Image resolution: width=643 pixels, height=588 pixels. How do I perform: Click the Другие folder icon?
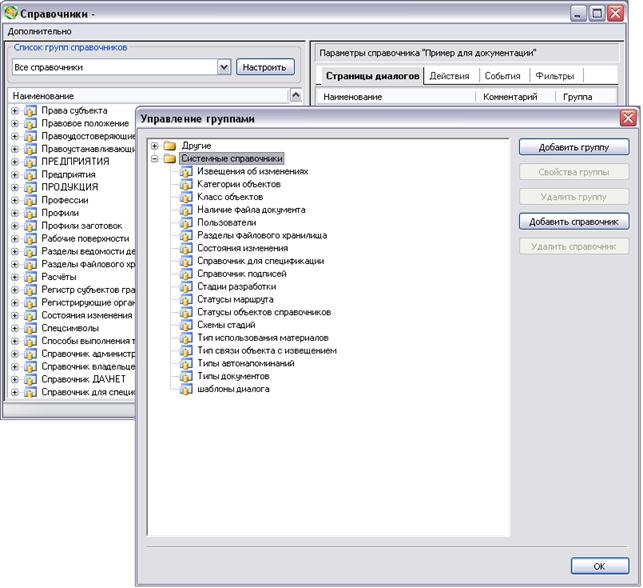[171, 146]
